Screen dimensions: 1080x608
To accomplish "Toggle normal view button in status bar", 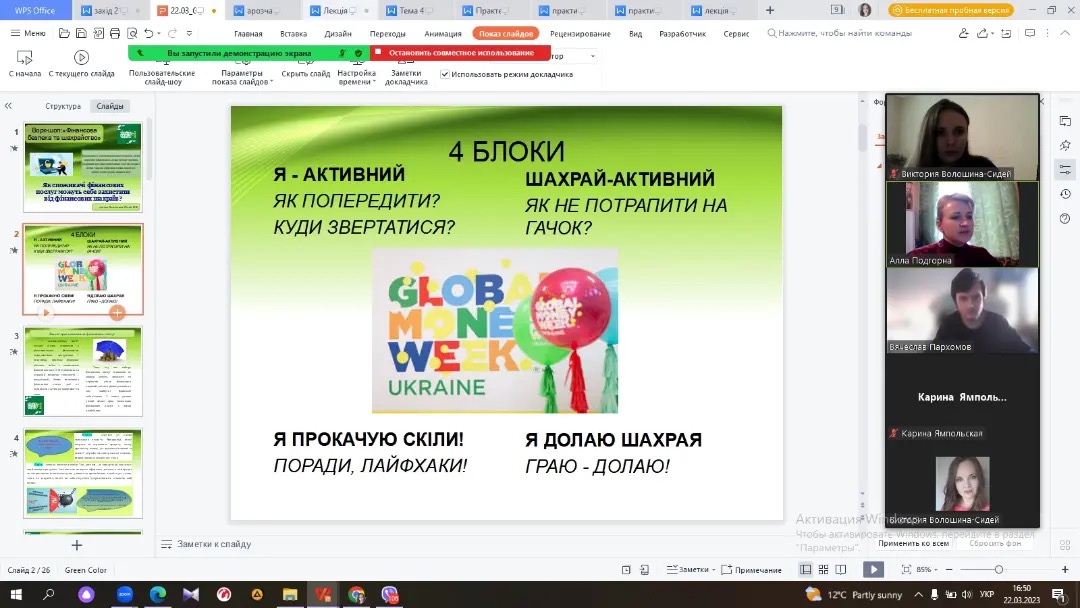I will click(805, 569).
